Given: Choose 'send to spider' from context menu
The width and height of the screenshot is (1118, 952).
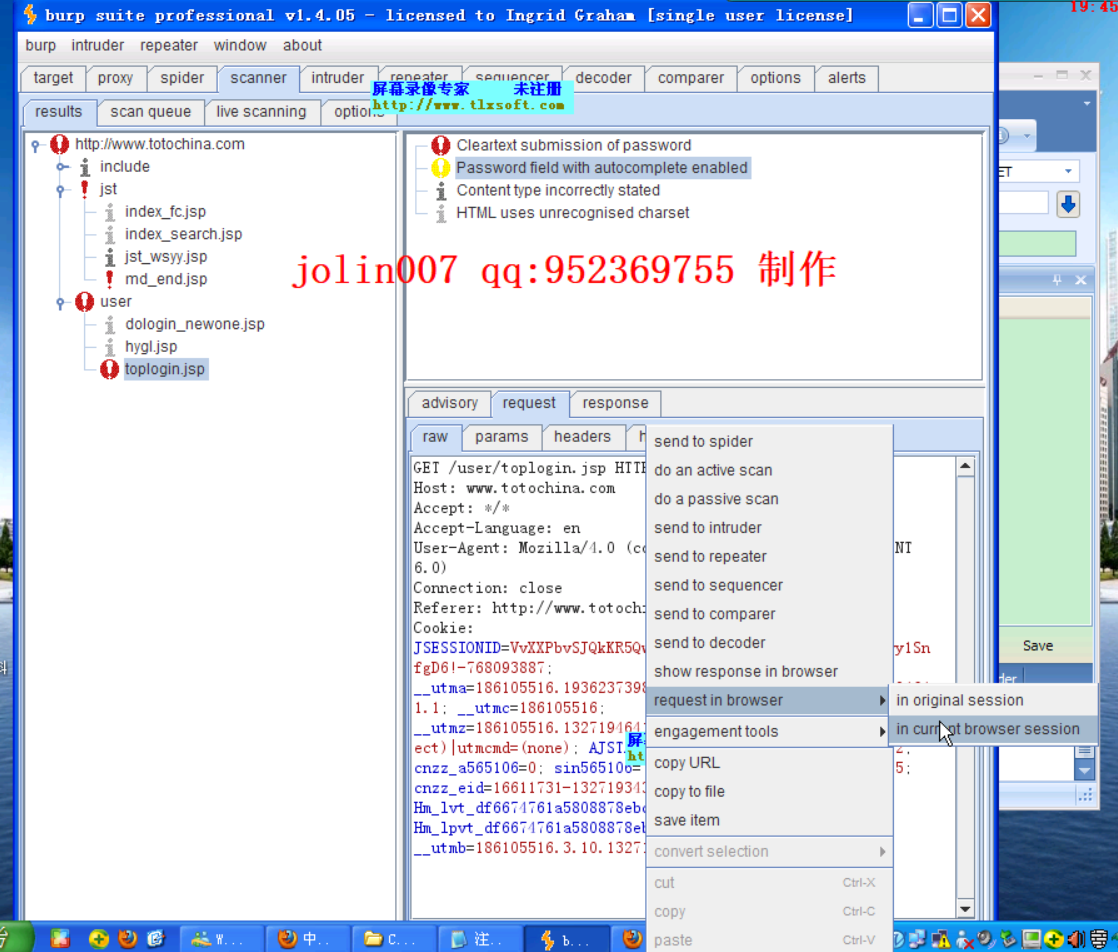Looking at the screenshot, I should point(769,441).
